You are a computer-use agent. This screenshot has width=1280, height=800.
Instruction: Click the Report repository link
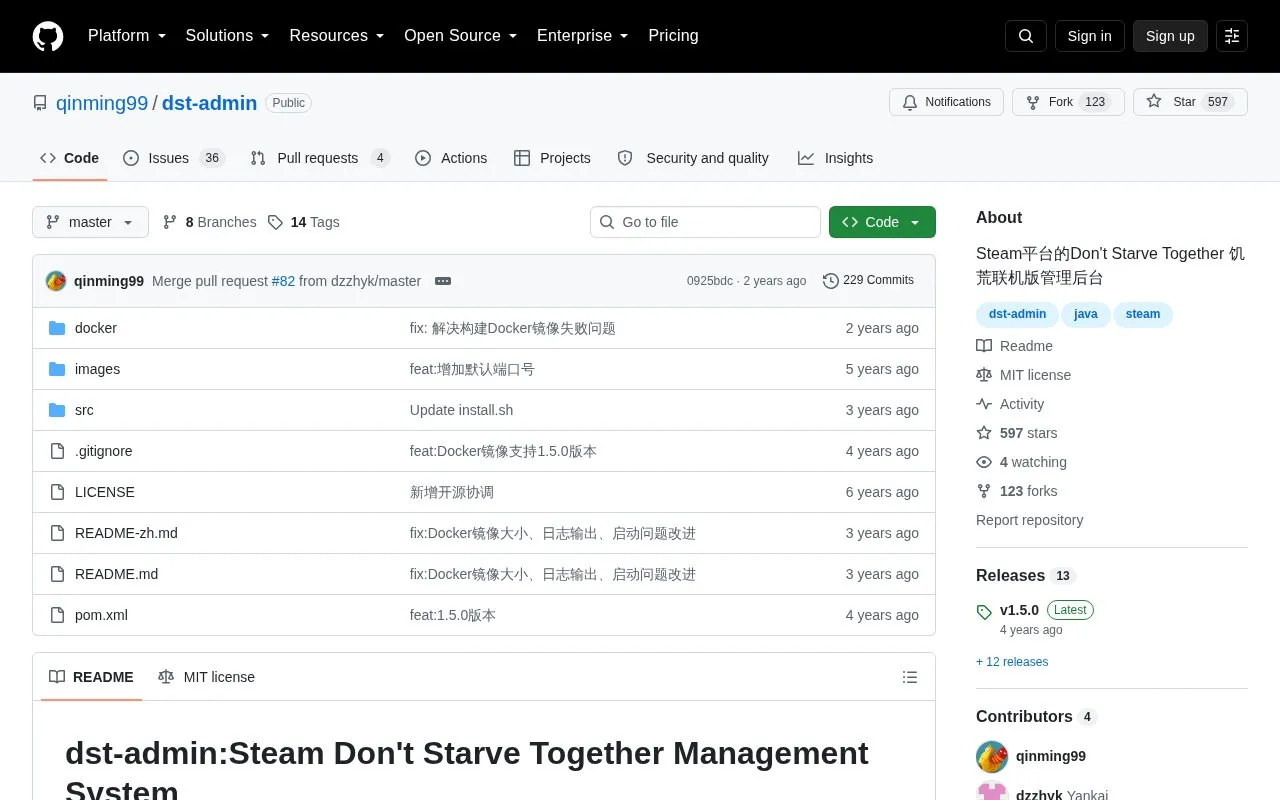1029,520
